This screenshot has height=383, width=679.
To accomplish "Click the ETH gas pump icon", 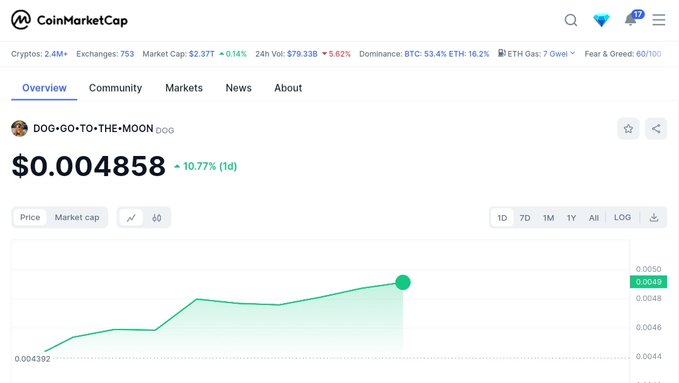I will point(501,53).
